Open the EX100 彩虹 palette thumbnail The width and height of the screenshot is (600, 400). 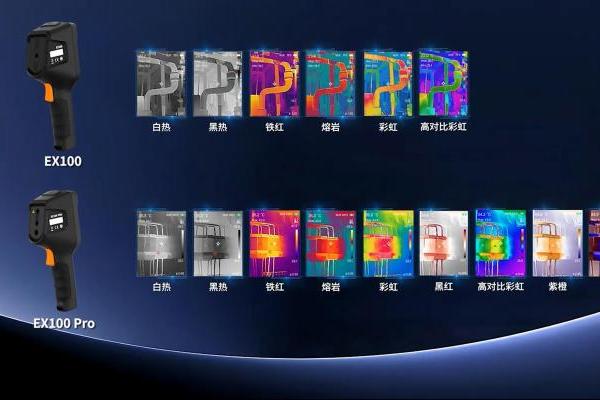pyautogui.click(x=388, y=84)
